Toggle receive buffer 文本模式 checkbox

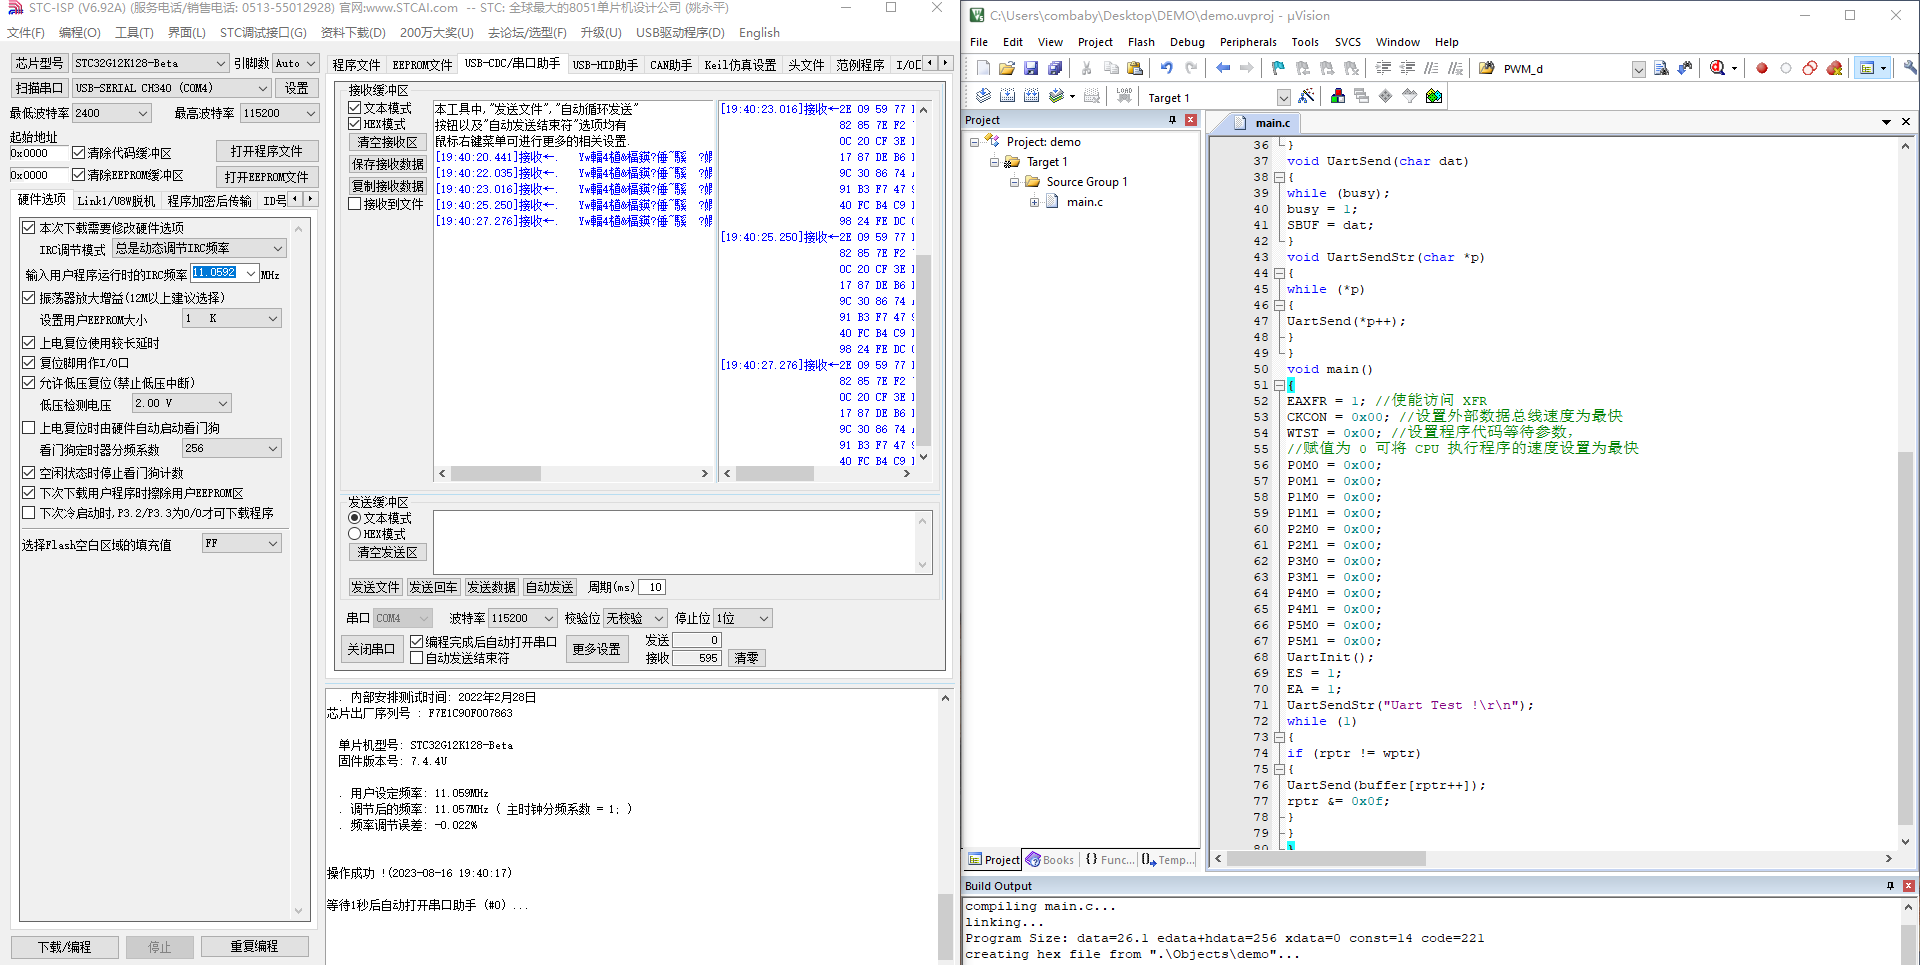(x=354, y=108)
